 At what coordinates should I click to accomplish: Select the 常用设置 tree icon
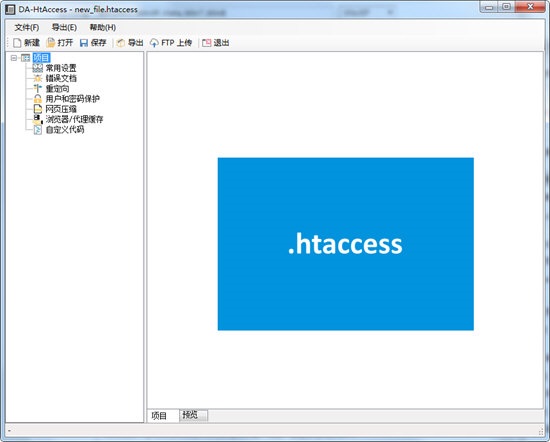pyautogui.click(x=38, y=68)
